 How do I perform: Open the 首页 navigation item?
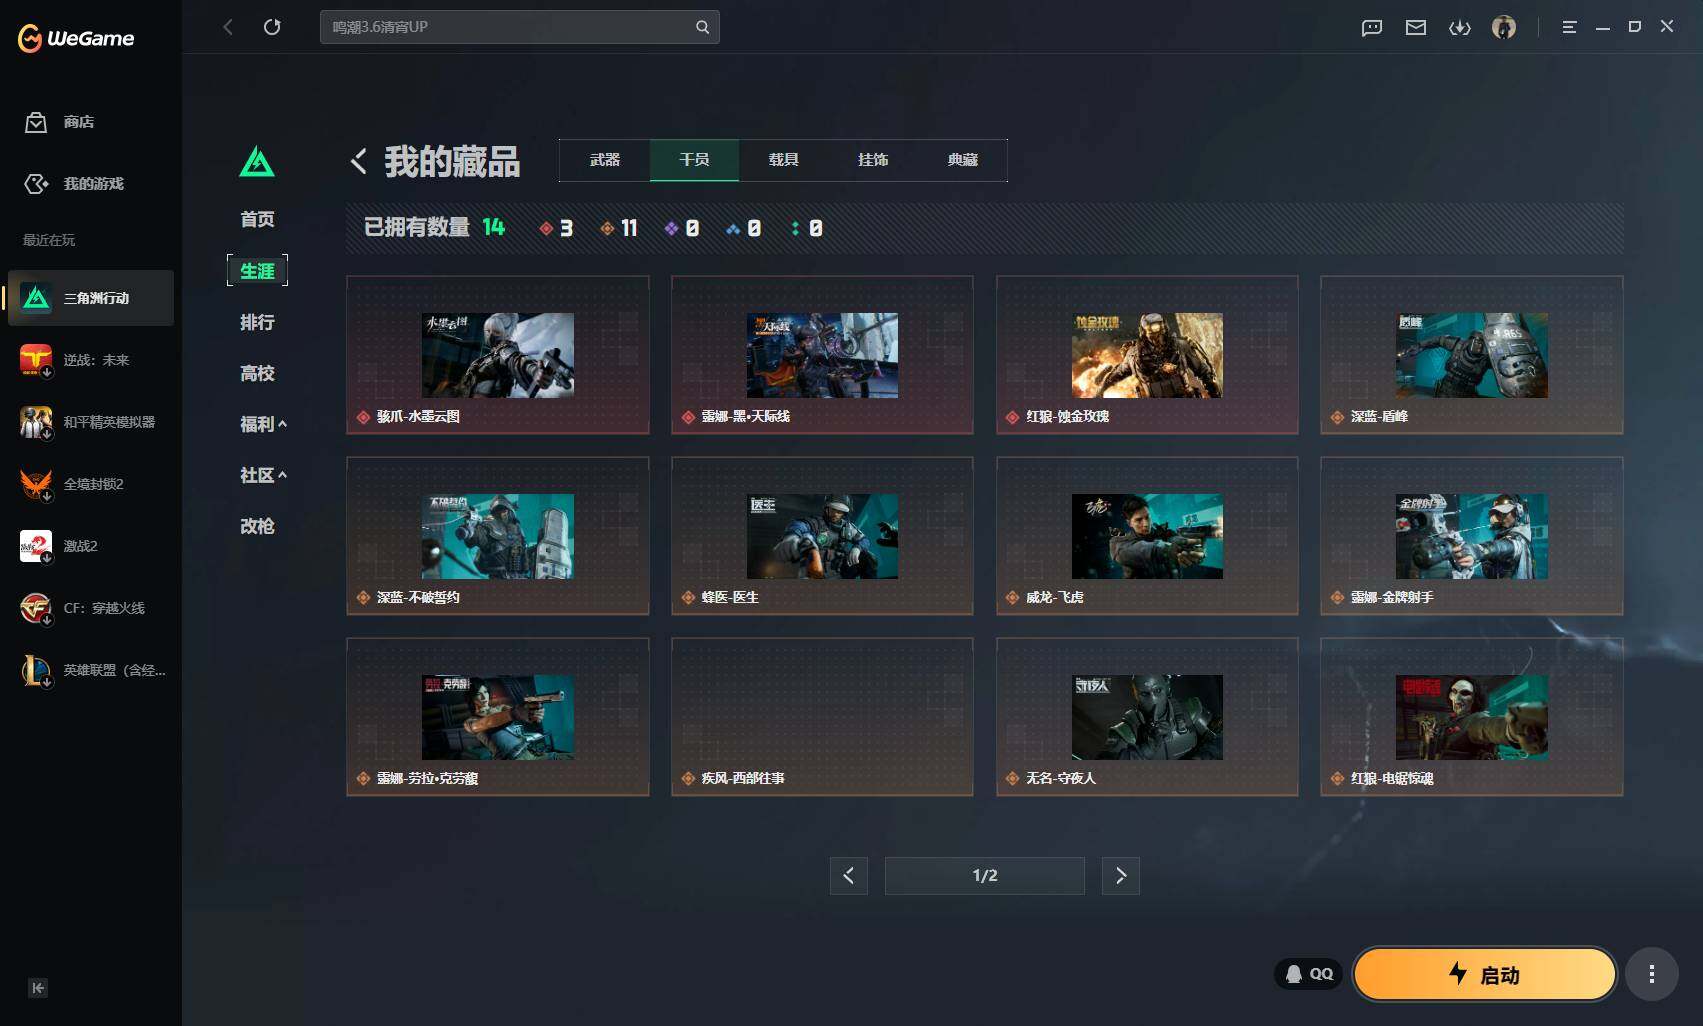click(x=257, y=219)
